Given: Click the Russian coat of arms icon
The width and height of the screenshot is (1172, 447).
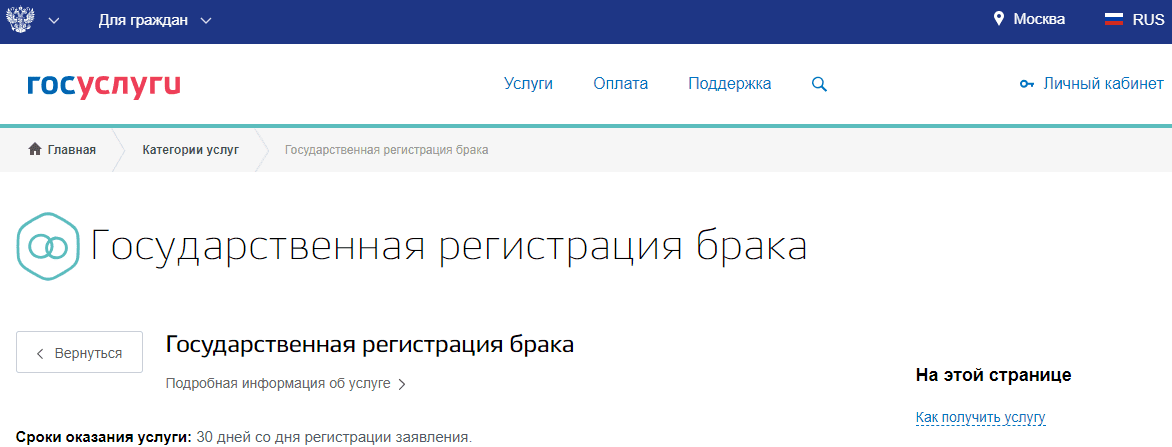Looking at the screenshot, I should click(21, 20).
